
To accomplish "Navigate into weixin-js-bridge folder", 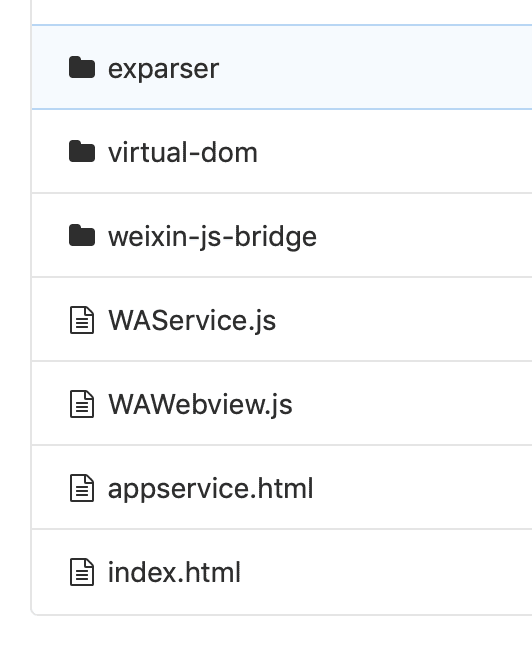I will (212, 237).
